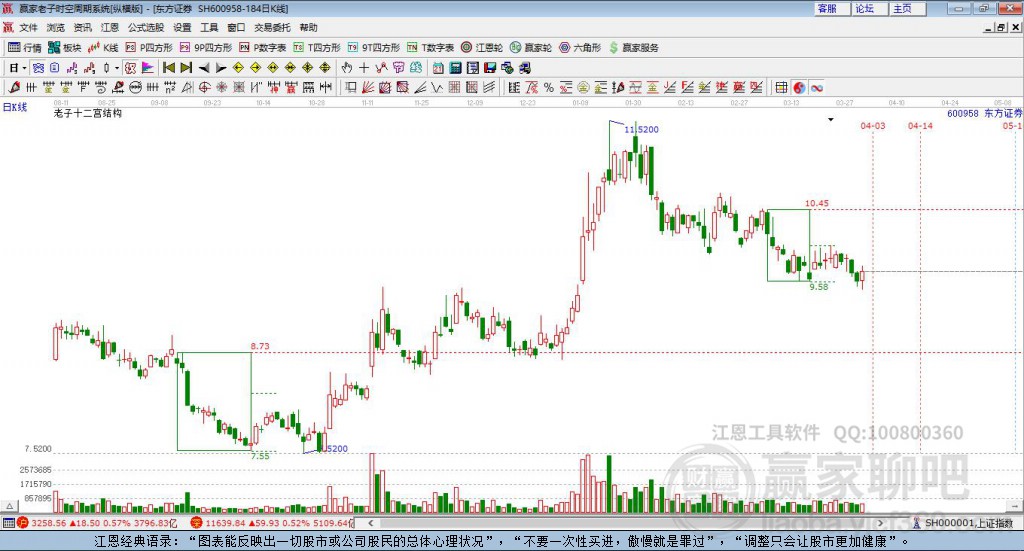Jump to last bar icon
Image resolution: width=1024 pixels, height=551 pixels.
tap(186, 68)
